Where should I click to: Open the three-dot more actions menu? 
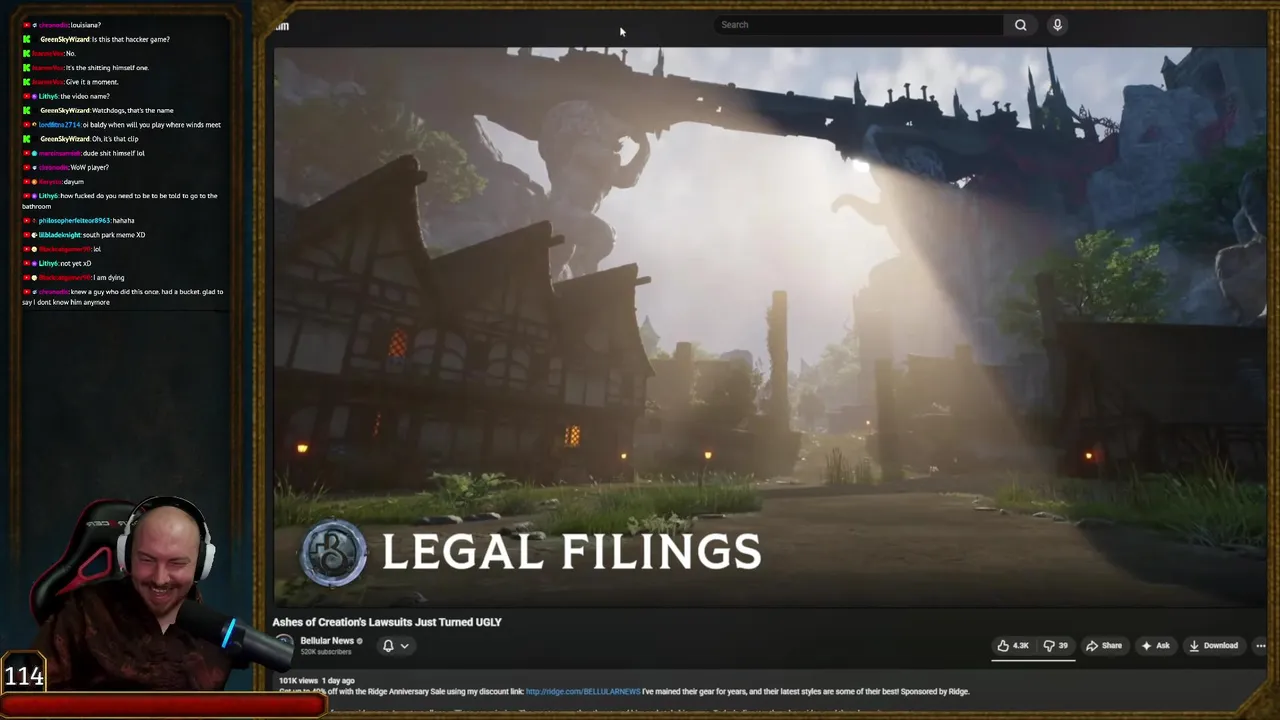(1260, 646)
